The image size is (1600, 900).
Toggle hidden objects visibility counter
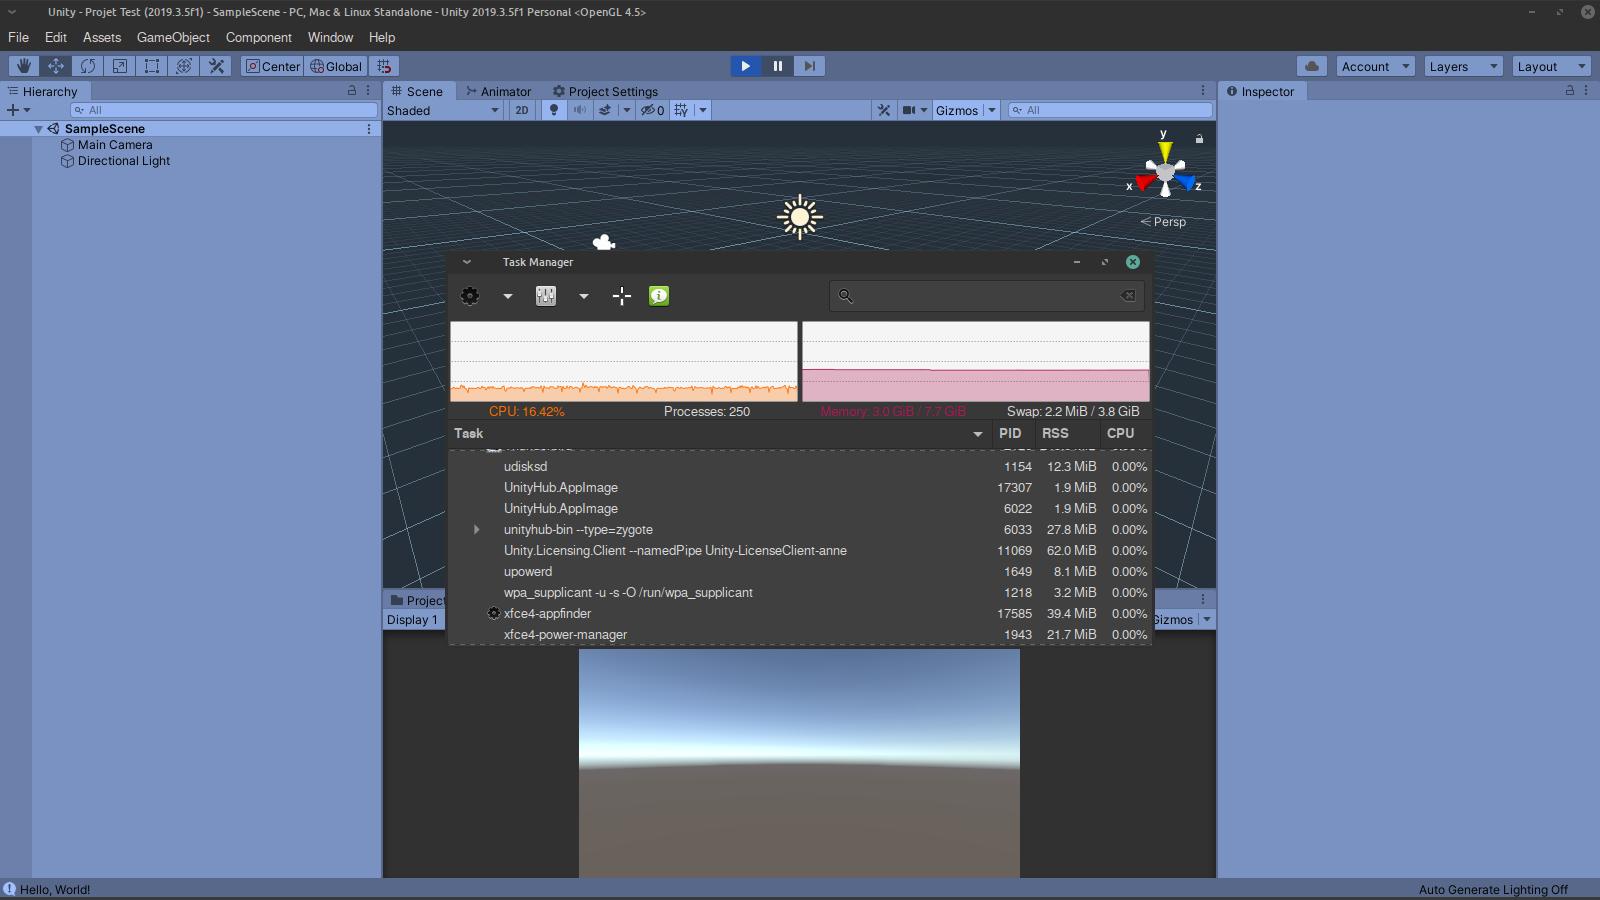coord(652,110)
